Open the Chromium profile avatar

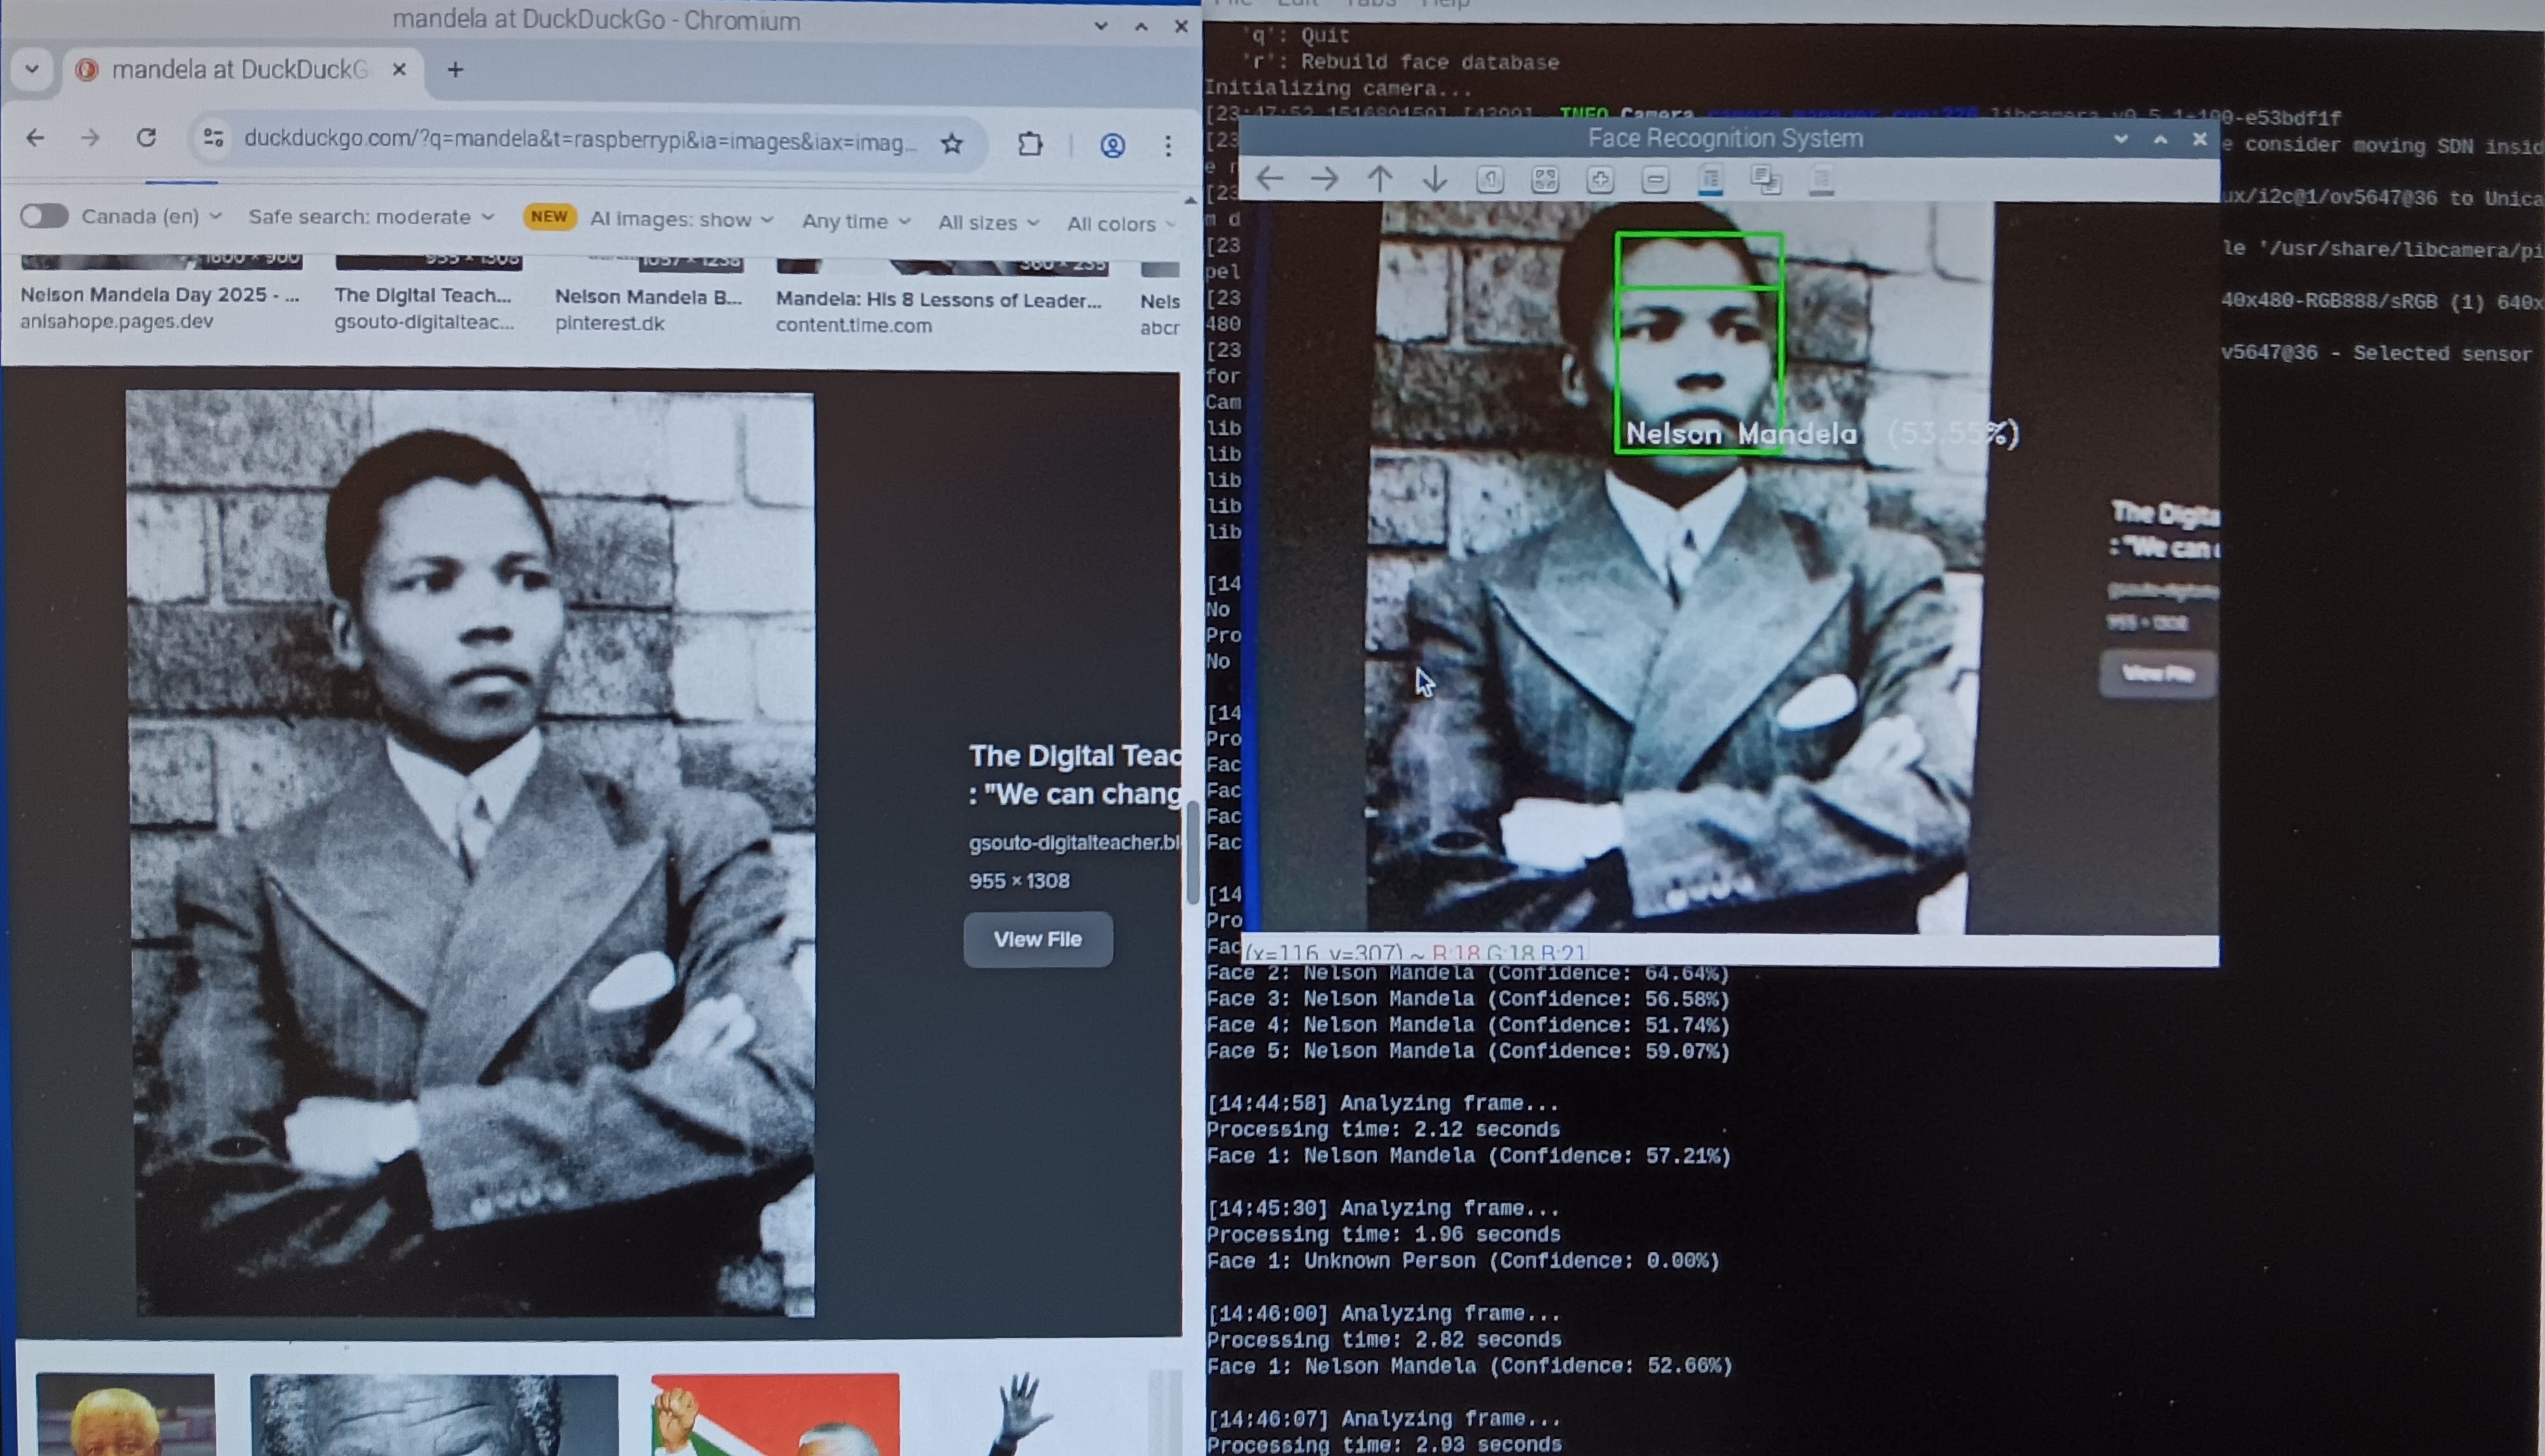(1112, 144)
